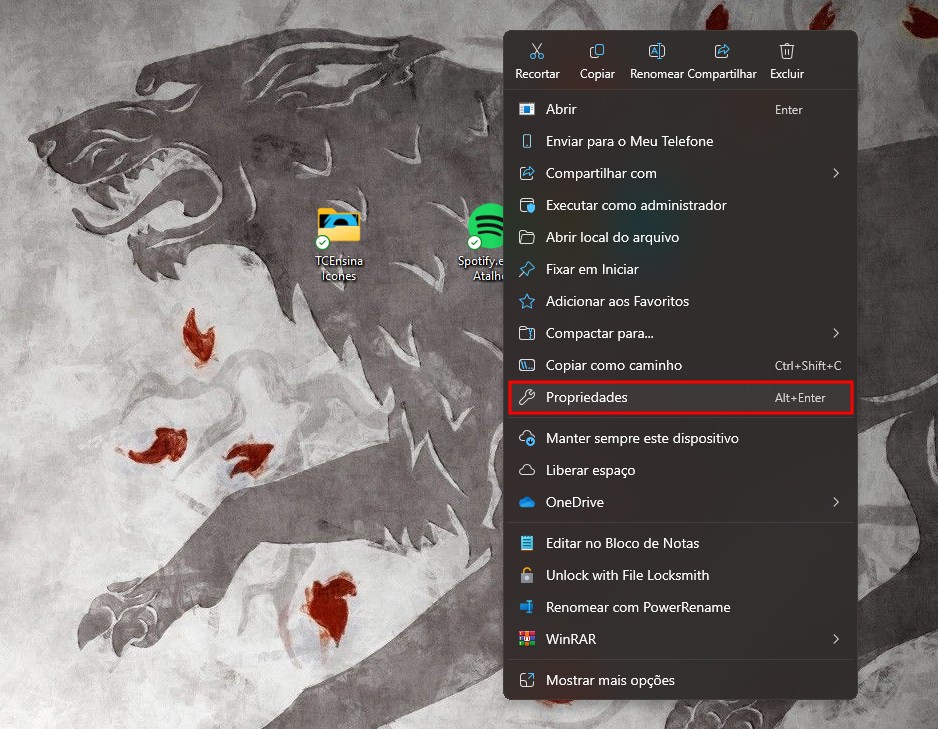Click the Renomear icon

pos(657,52)
